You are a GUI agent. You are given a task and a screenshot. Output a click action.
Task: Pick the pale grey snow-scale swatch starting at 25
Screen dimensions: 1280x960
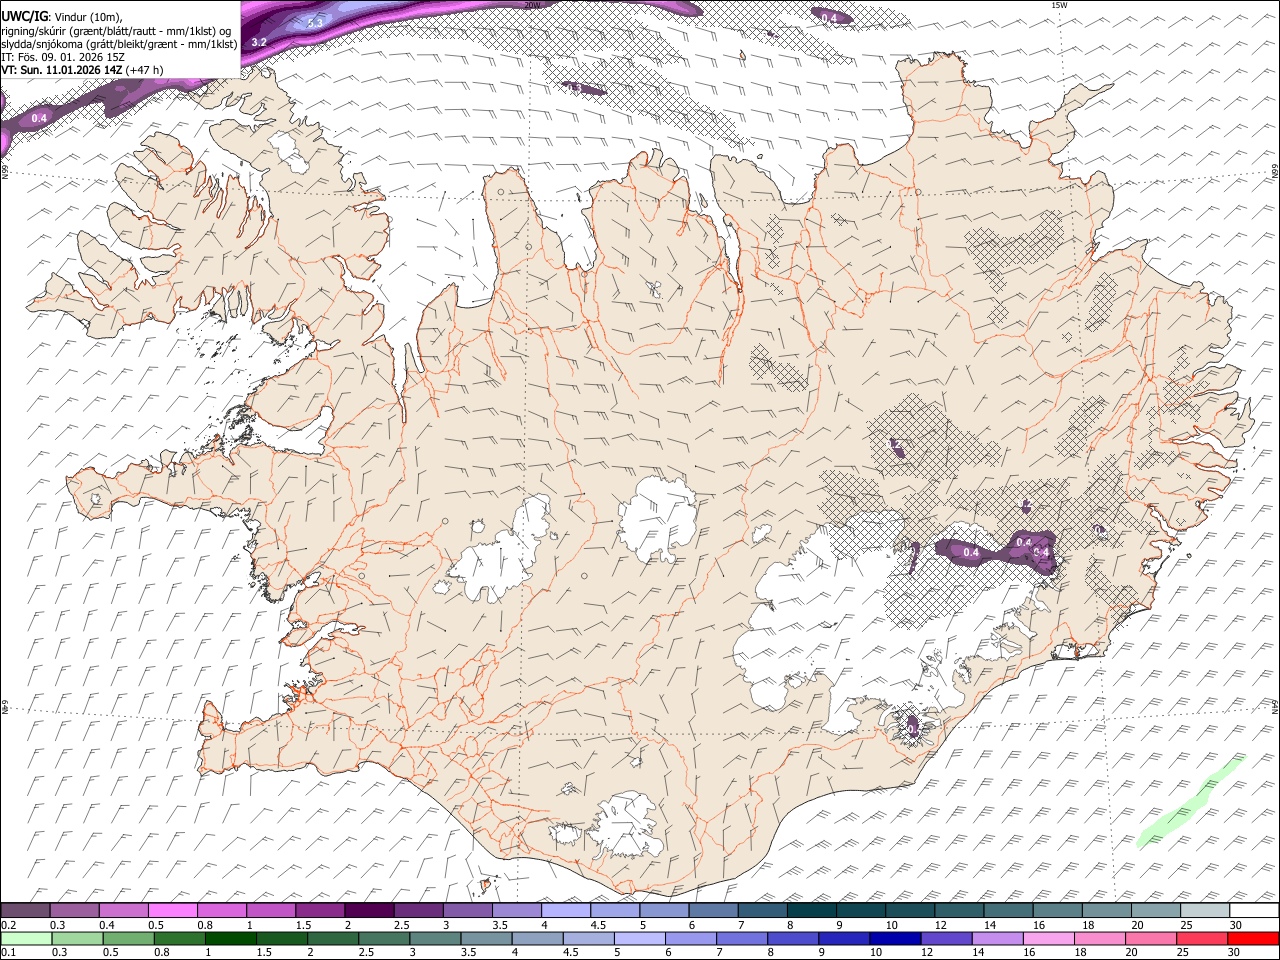[x=1205, y=911]
